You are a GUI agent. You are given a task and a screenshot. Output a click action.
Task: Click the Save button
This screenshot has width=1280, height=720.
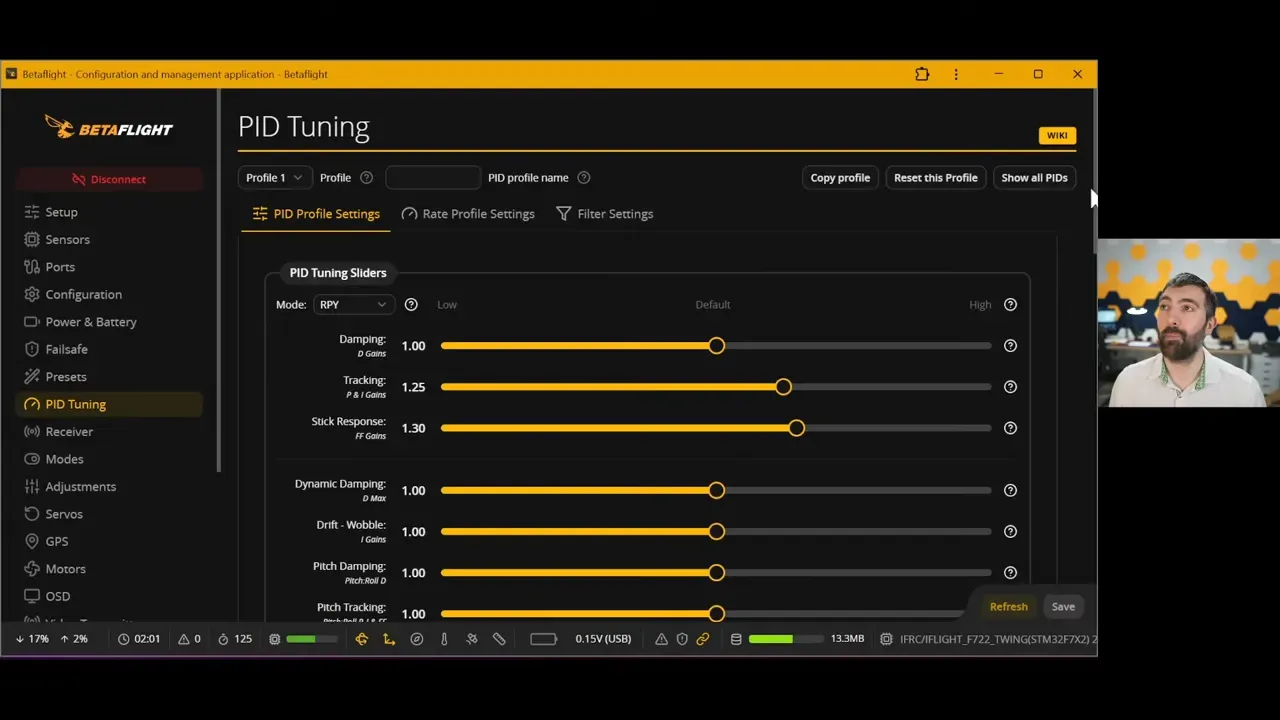tap(1063, 607)
